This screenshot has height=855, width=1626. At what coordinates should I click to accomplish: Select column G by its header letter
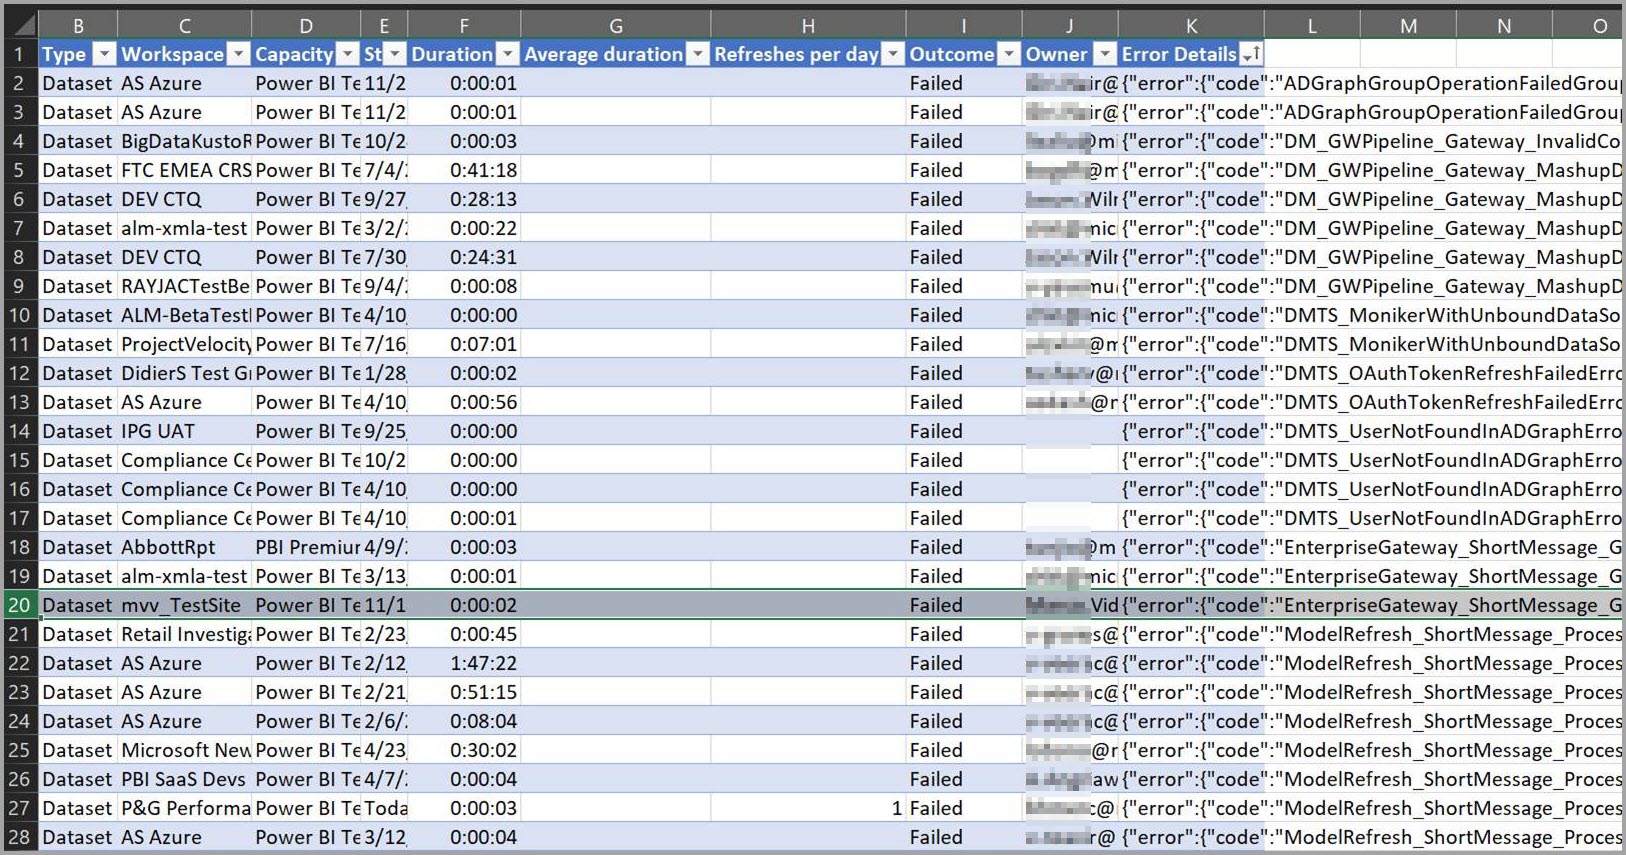[x=616, y=26]
